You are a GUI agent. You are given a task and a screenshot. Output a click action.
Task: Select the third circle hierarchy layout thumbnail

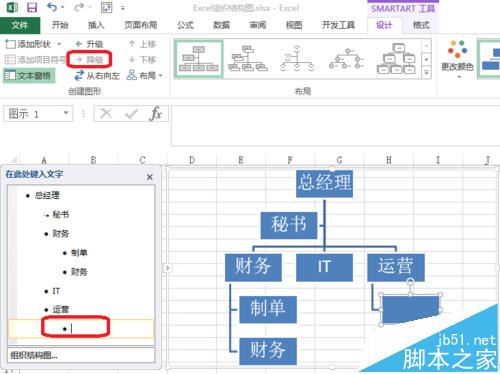point(297,59)
